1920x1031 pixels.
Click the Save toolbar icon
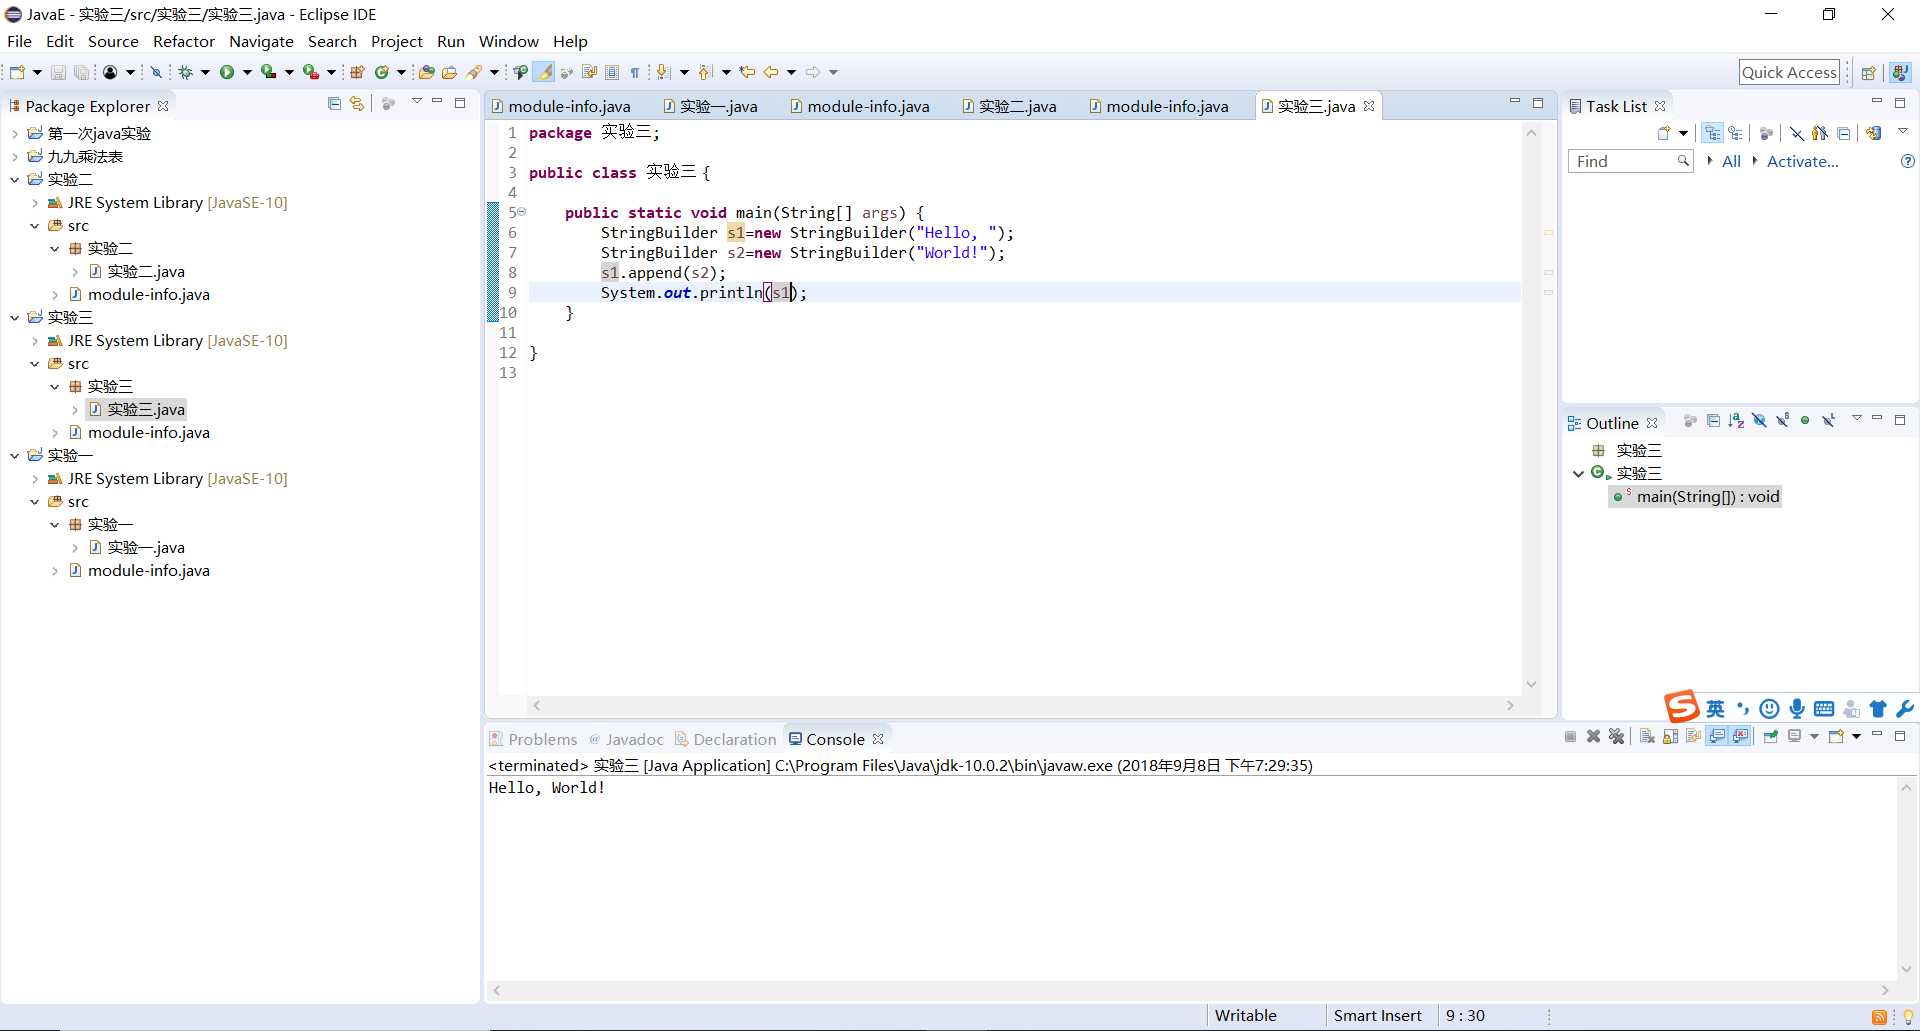58,72
